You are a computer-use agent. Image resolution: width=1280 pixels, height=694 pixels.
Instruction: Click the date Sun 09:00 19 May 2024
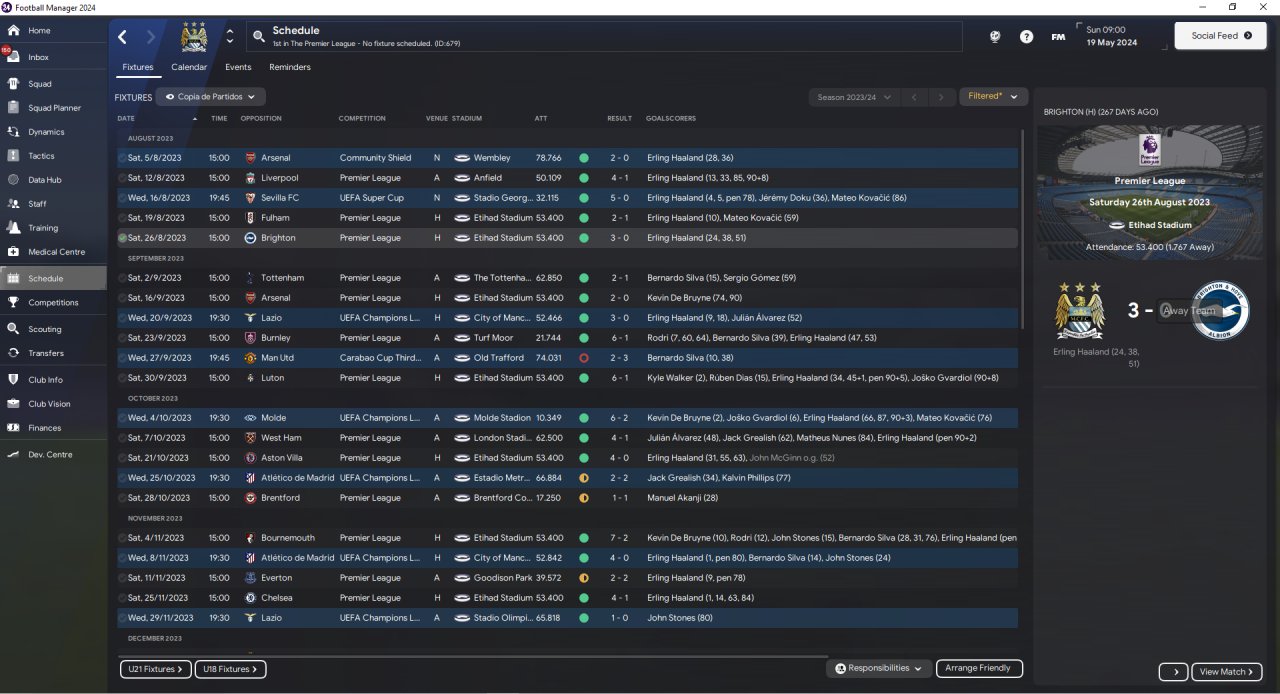1111,36
